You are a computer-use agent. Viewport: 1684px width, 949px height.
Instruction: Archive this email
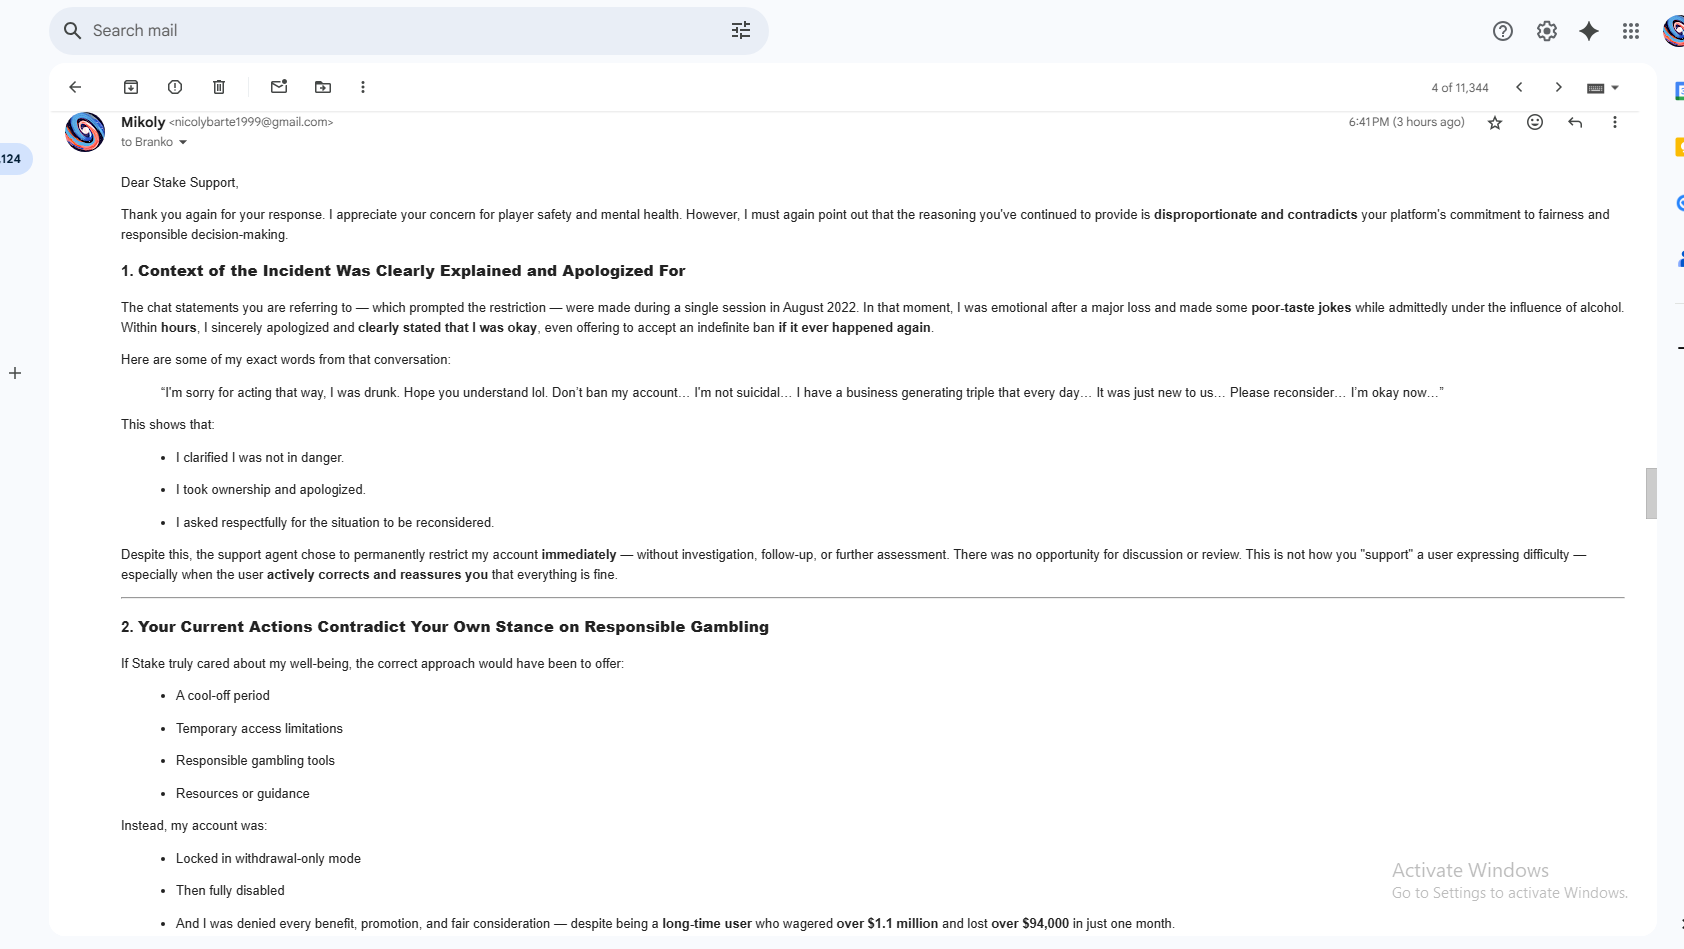point(131,87)
